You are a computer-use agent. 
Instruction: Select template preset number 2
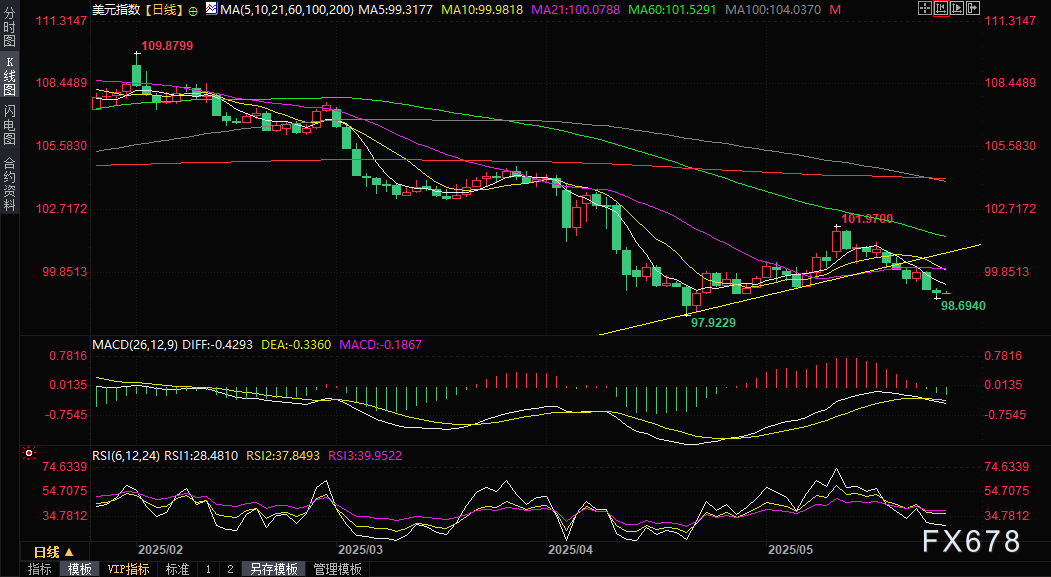229,569
